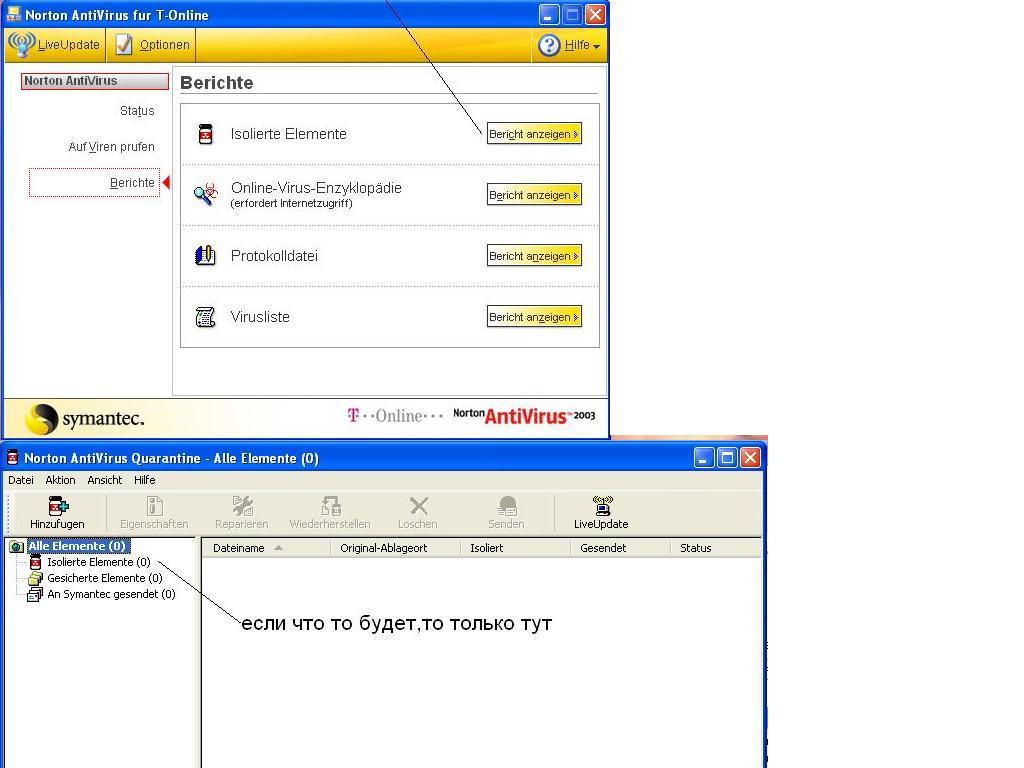Minimize the Norton AntiVirus Quarantine window

tap(704, 457)
